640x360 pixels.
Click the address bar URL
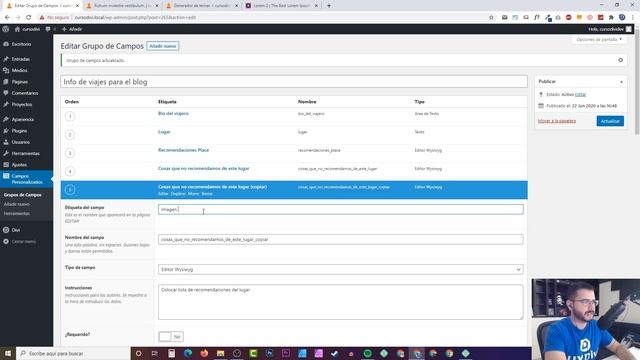point(136,18)
